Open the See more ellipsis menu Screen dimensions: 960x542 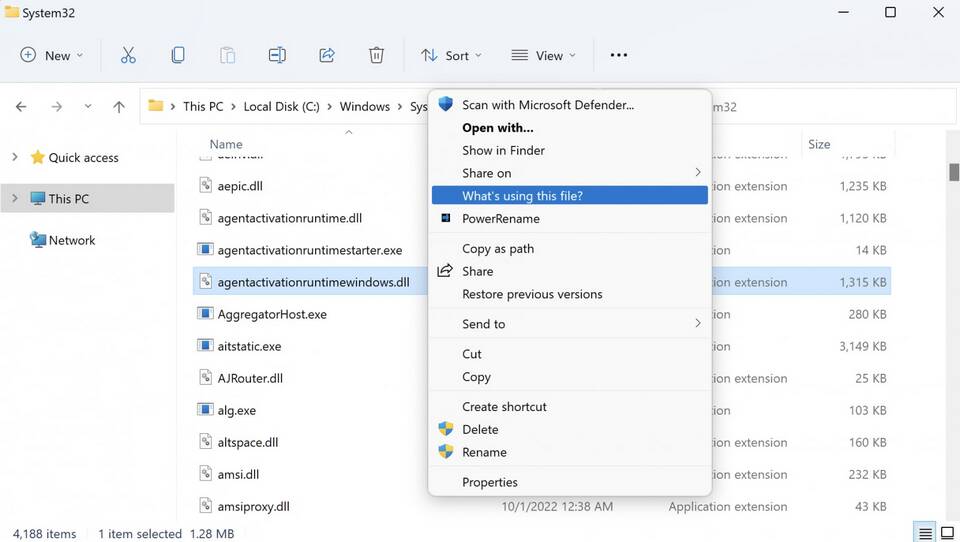[619, 55]
